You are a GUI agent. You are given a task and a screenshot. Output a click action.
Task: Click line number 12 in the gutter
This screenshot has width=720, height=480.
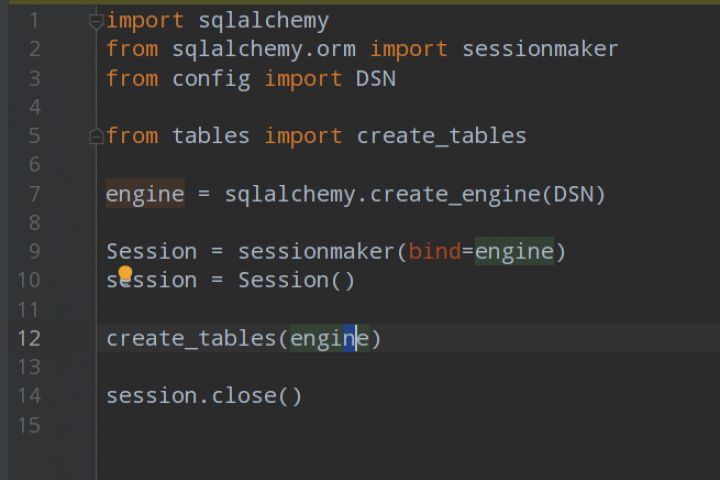28,339
